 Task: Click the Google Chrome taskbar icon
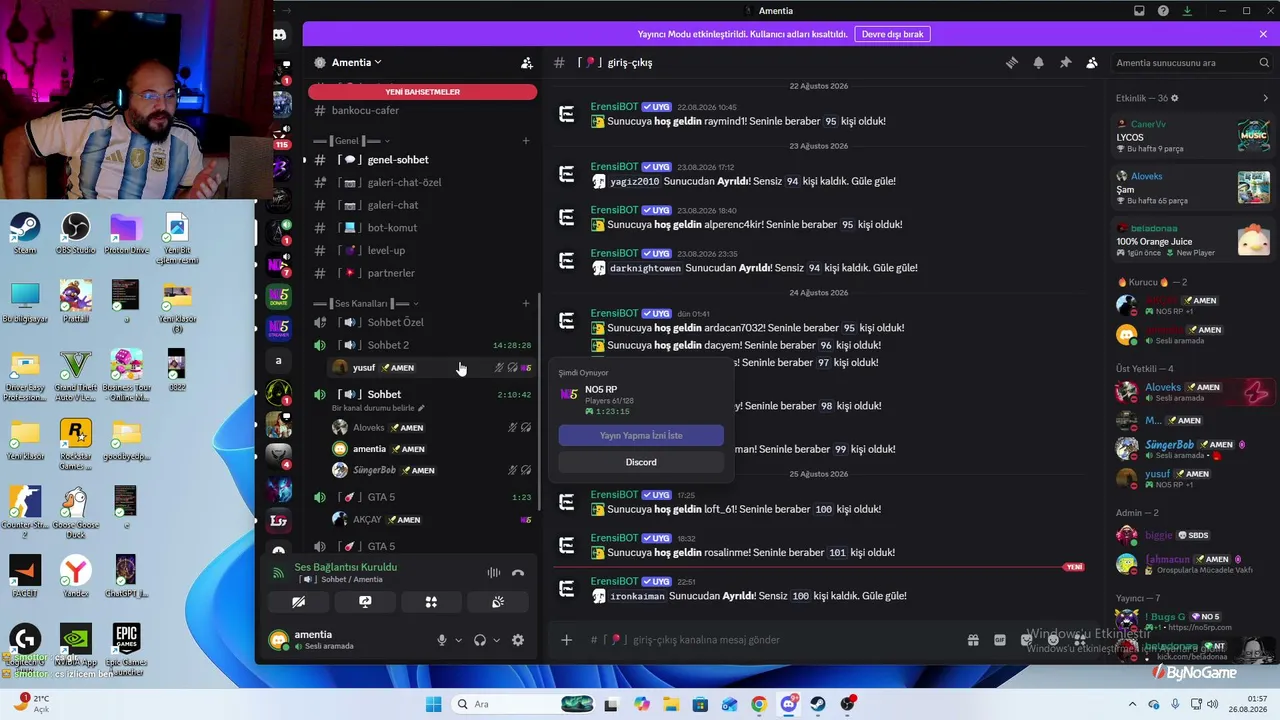click(759, 704)
